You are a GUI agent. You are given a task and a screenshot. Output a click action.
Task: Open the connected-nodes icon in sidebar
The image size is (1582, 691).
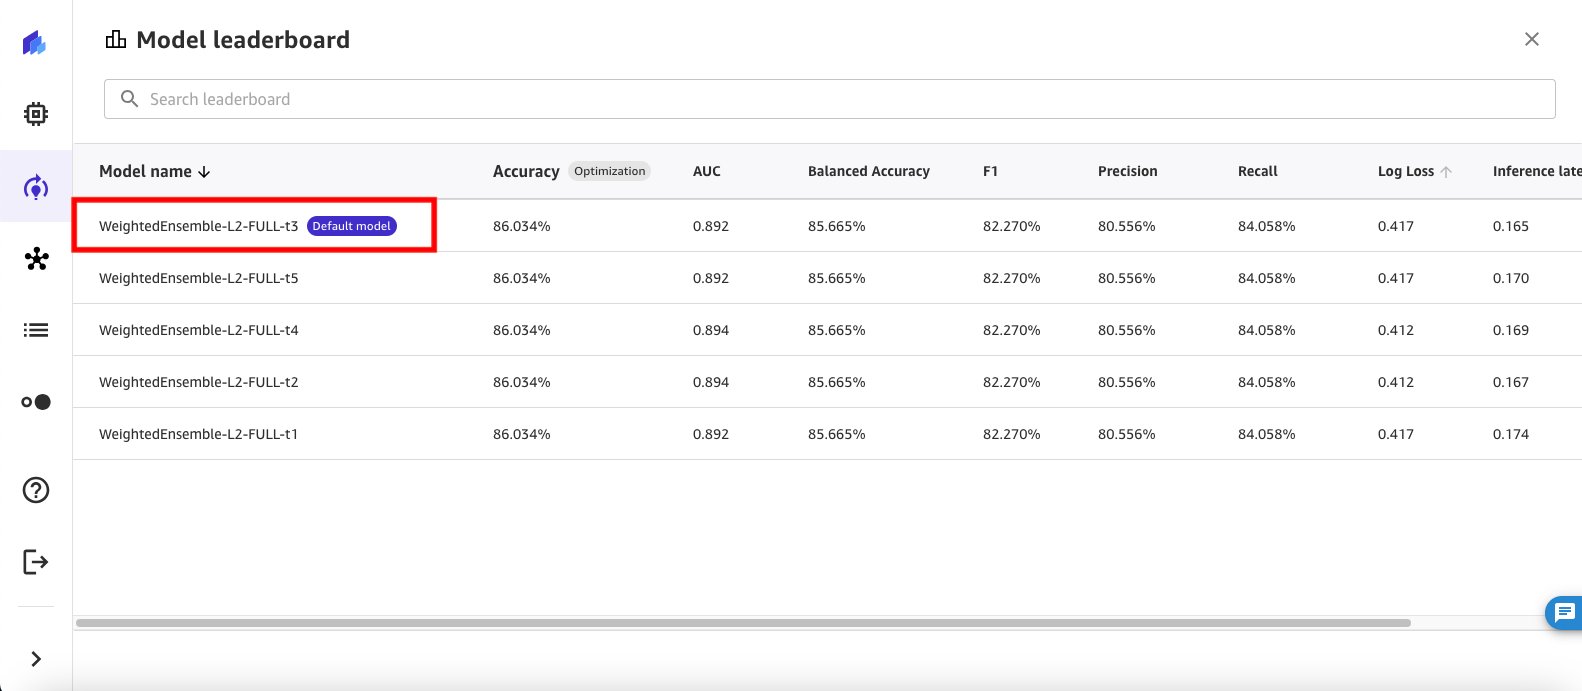(36, 260)
